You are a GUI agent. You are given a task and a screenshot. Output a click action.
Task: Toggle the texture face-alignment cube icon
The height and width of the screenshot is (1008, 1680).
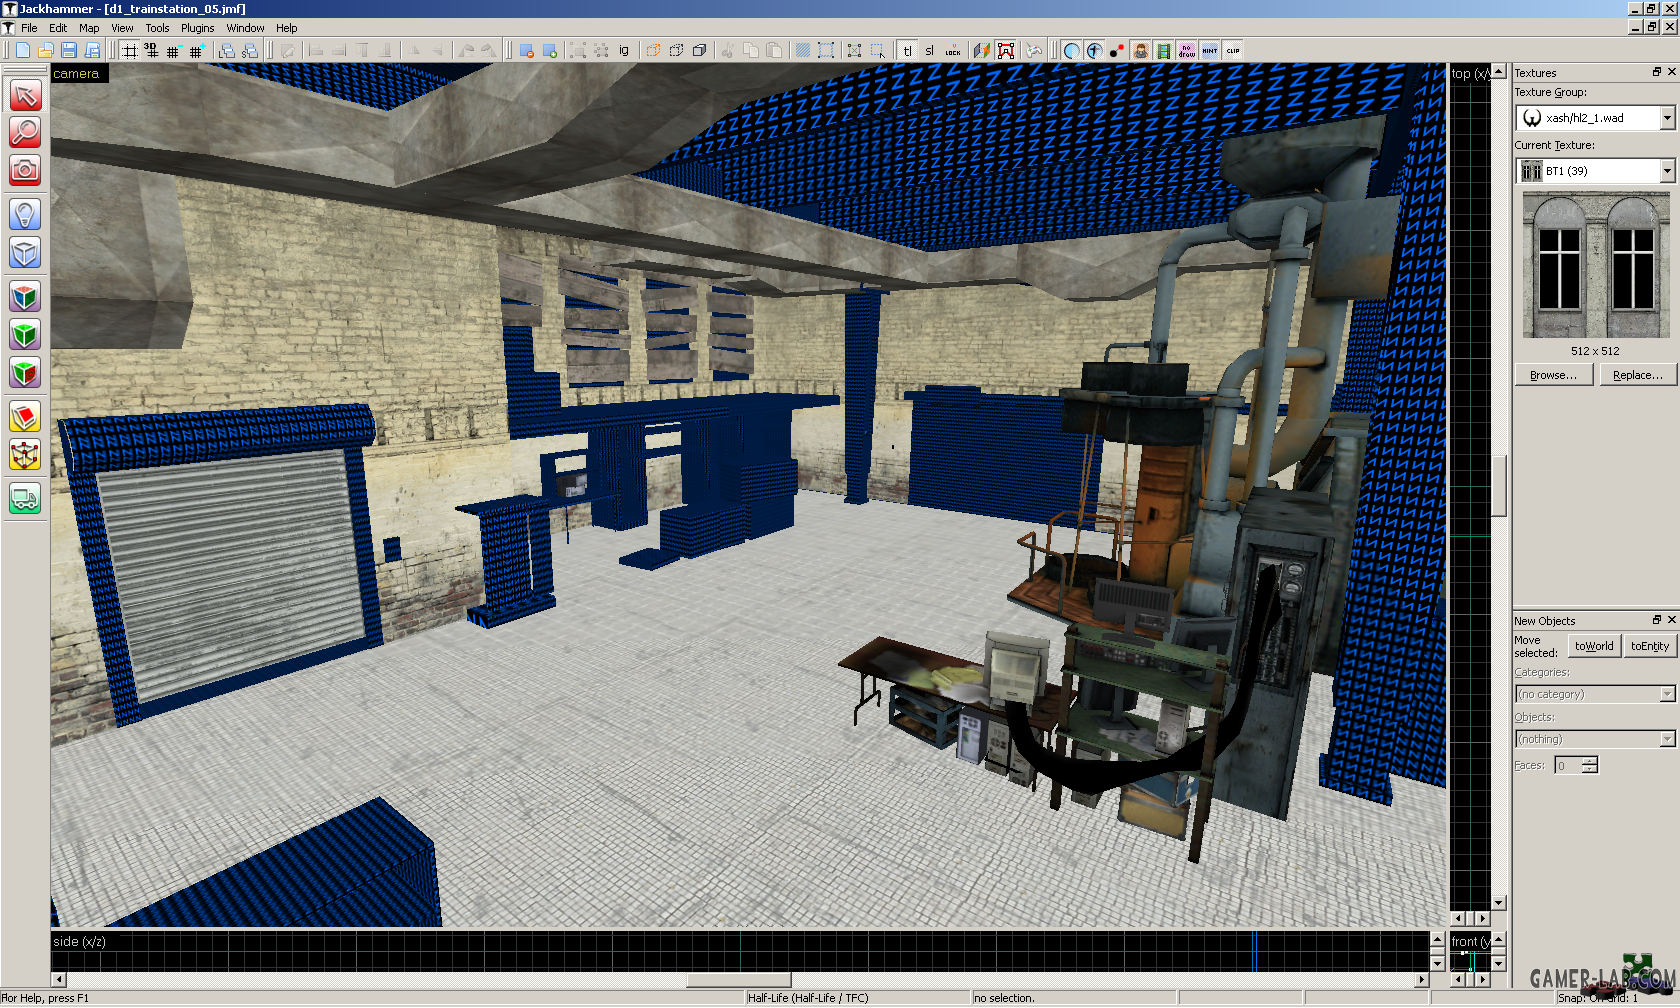pyautogui.click(x=982, y=50)
